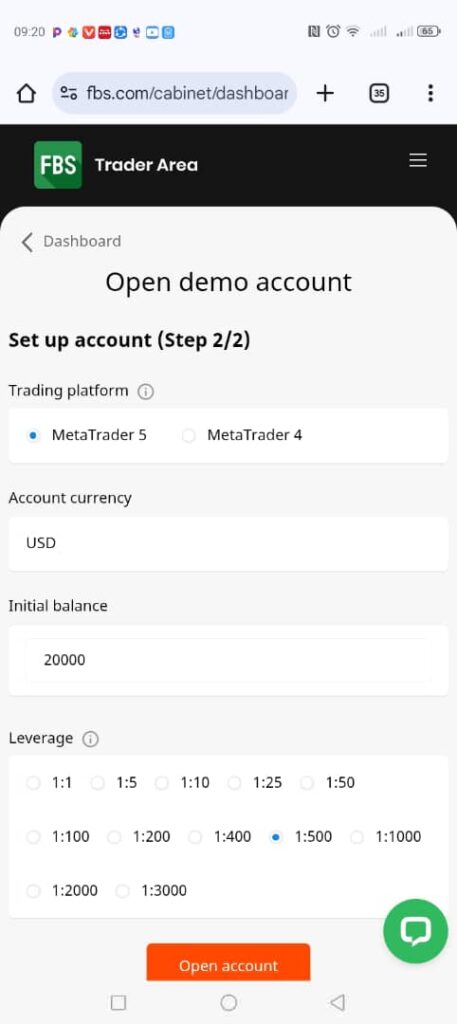Click the Leverage info icon
This screenshot has width=457, height=1024.
pos(90,739)
